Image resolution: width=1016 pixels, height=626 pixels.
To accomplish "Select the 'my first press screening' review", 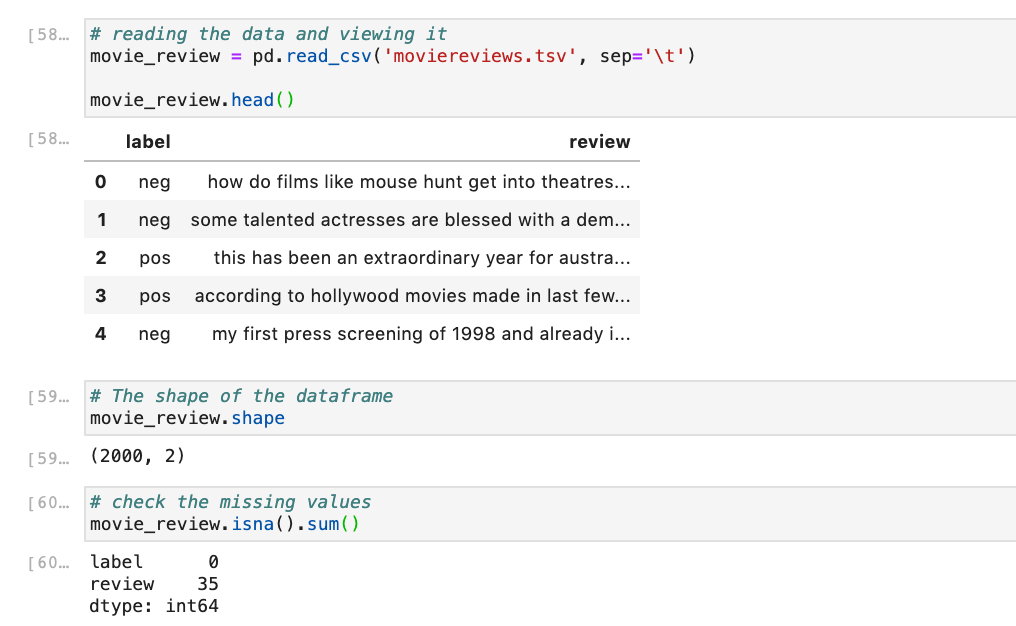I will coord(420,334).
